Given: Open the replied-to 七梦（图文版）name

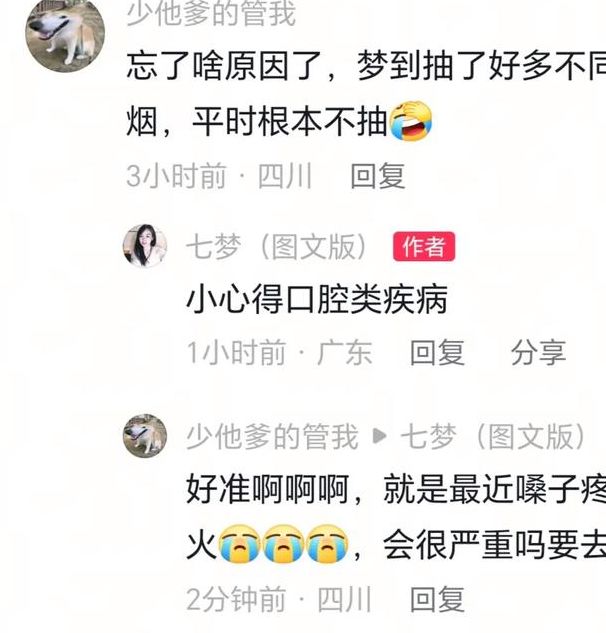Looking at the screenshot, I should click(493, 436).
